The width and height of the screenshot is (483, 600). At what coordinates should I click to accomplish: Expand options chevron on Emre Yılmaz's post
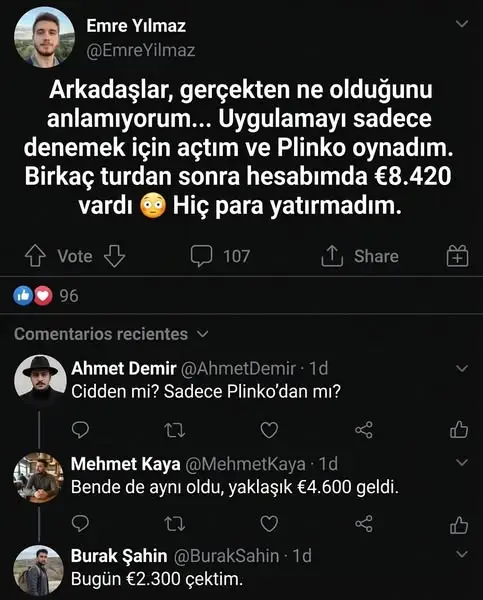(x=462, y=24)
